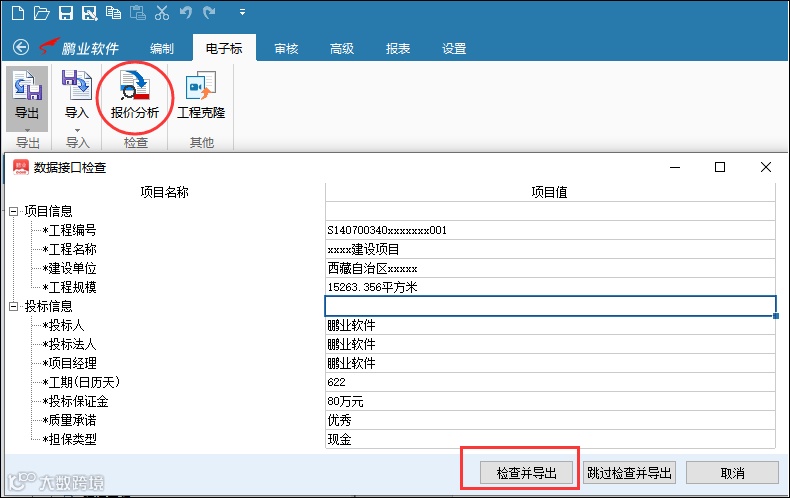Click the 622 工期 value cell
790x498 pixels.
550,382
